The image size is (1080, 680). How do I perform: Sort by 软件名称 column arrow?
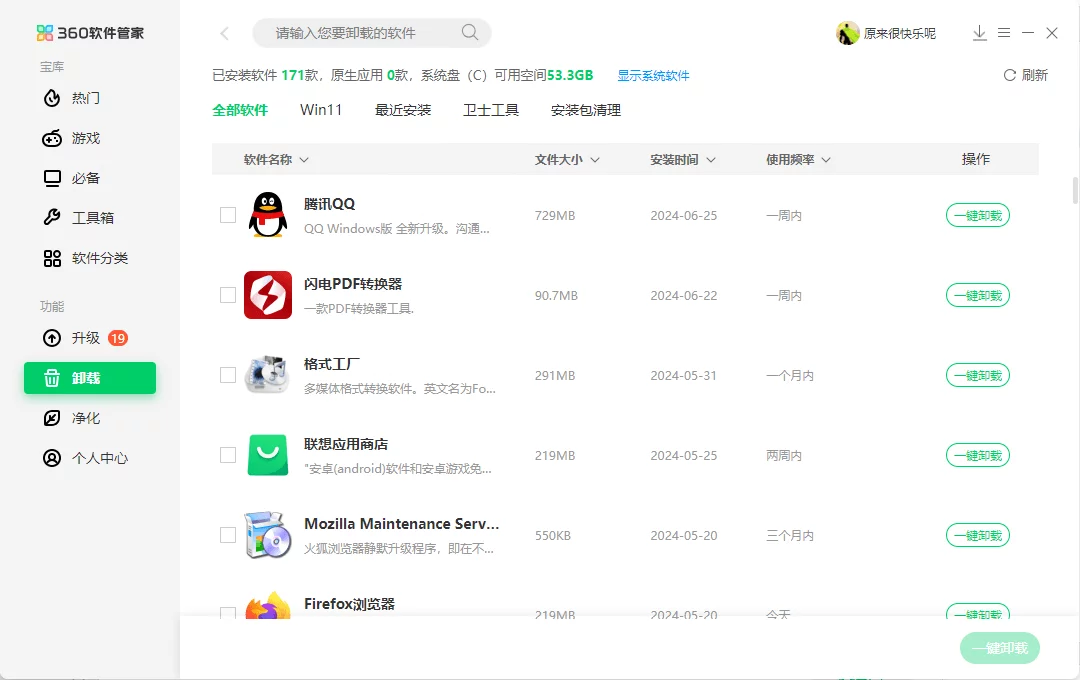304,160
